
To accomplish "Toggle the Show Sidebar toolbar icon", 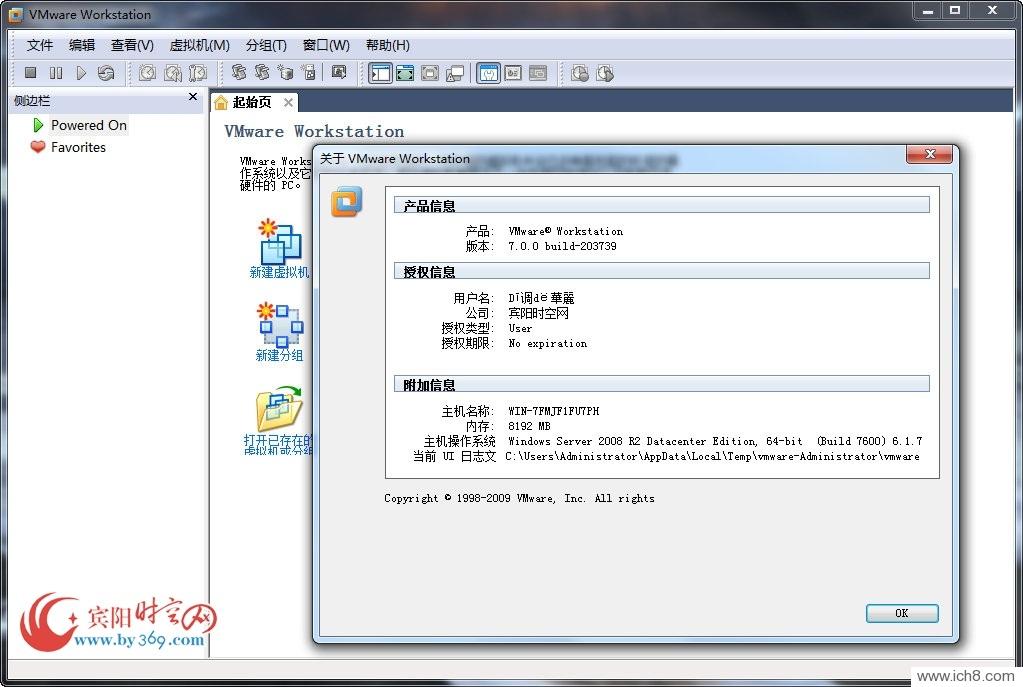I will coord(380,73).
